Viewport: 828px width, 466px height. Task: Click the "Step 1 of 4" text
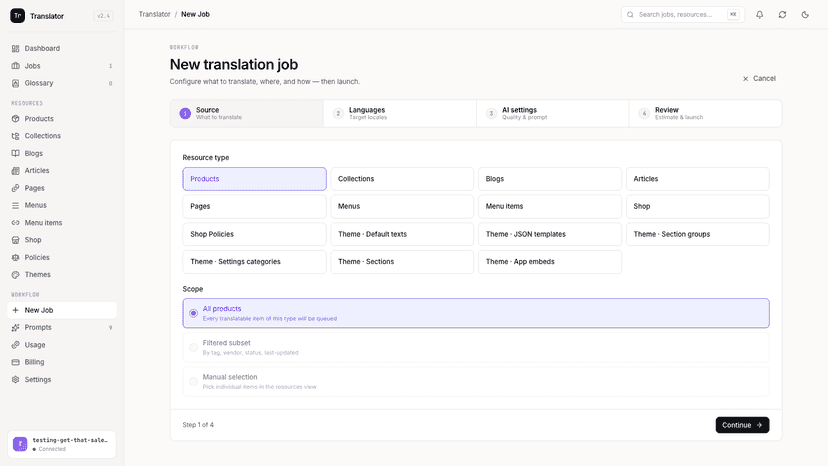(x=198, y=425)
